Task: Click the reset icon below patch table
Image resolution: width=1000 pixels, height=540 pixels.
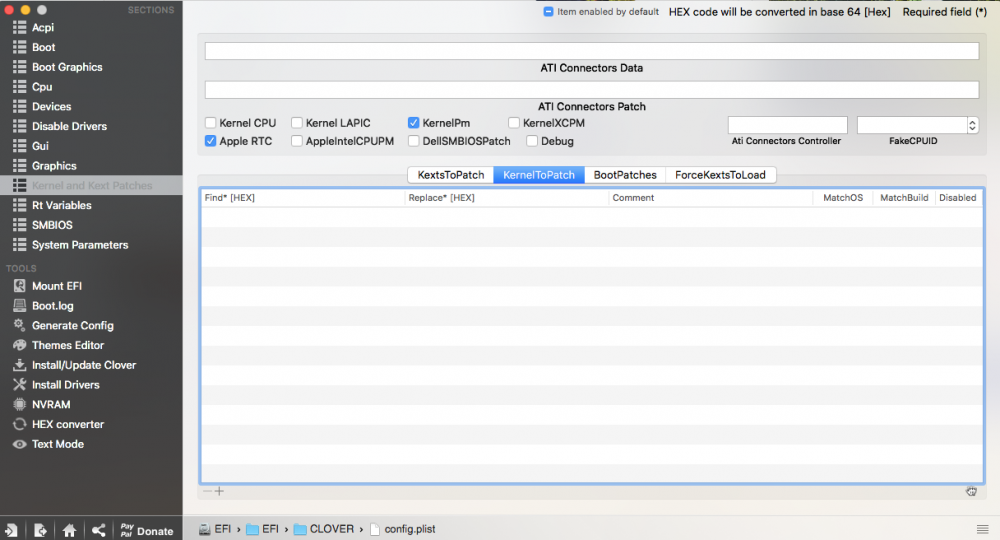Action: [971, 491]
